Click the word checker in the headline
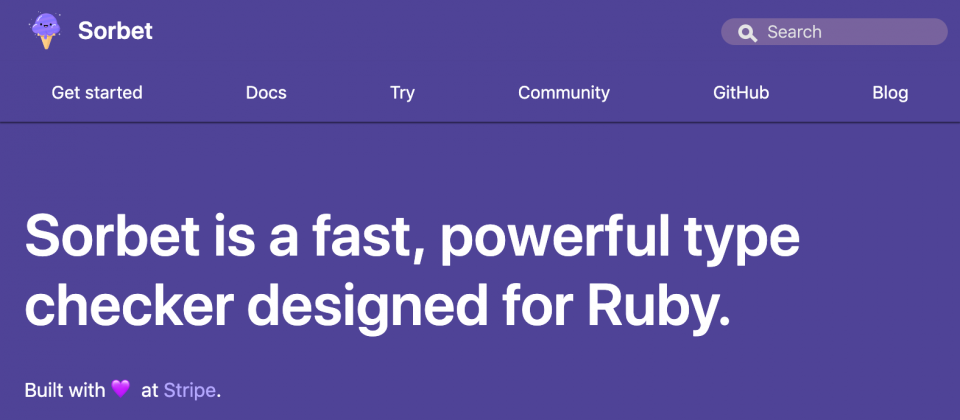The height and width of the screenshot is (420, 960). [x=130, y=305]
